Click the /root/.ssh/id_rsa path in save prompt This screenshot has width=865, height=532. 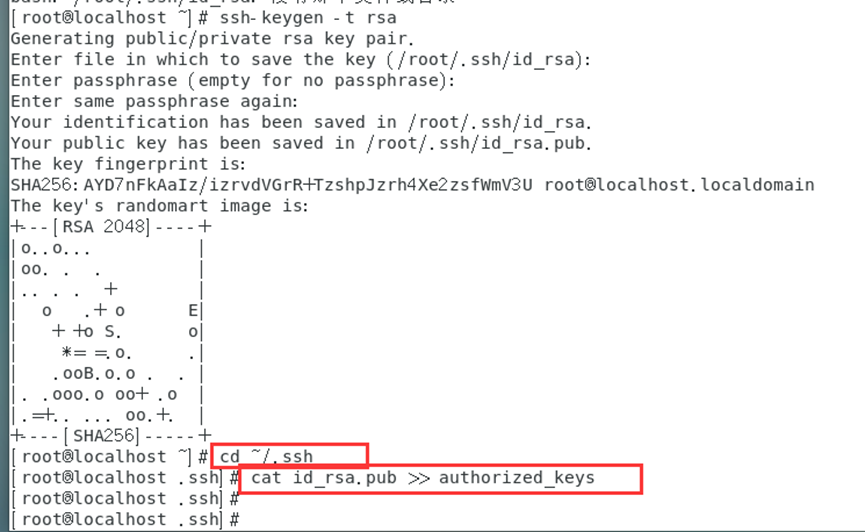[x=485, y=59]
